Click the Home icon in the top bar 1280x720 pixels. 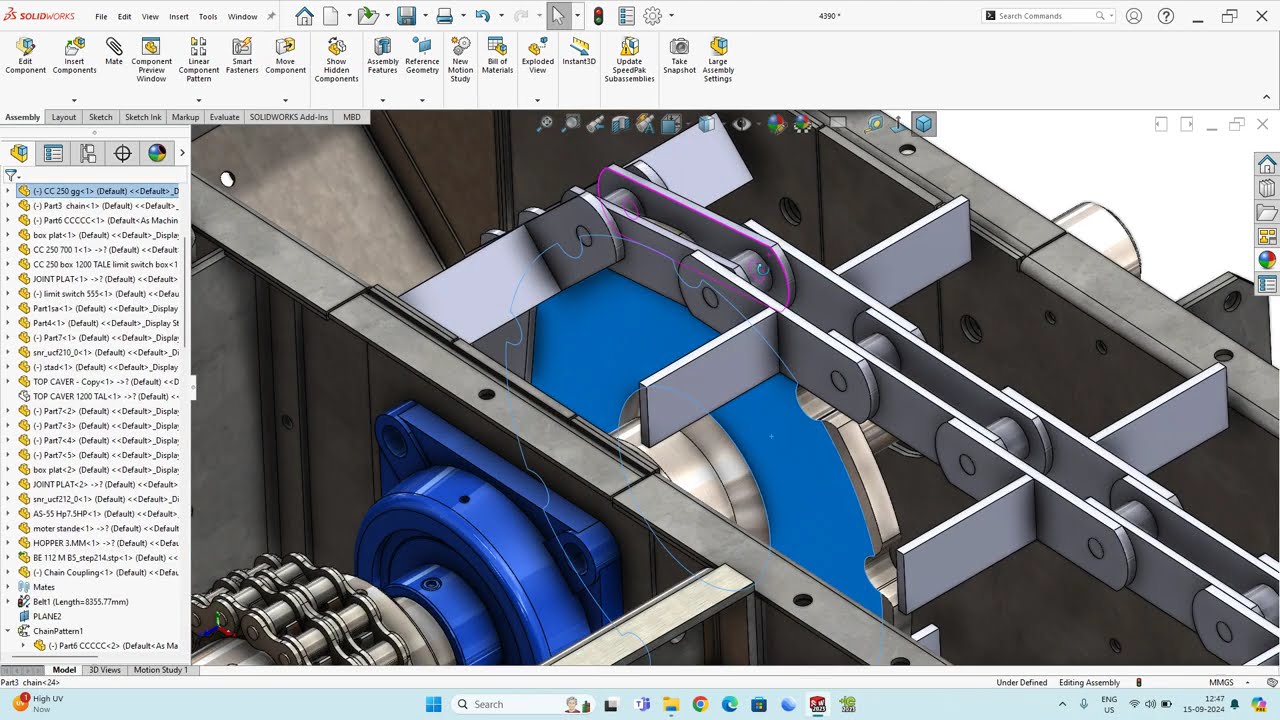point(304,16)
